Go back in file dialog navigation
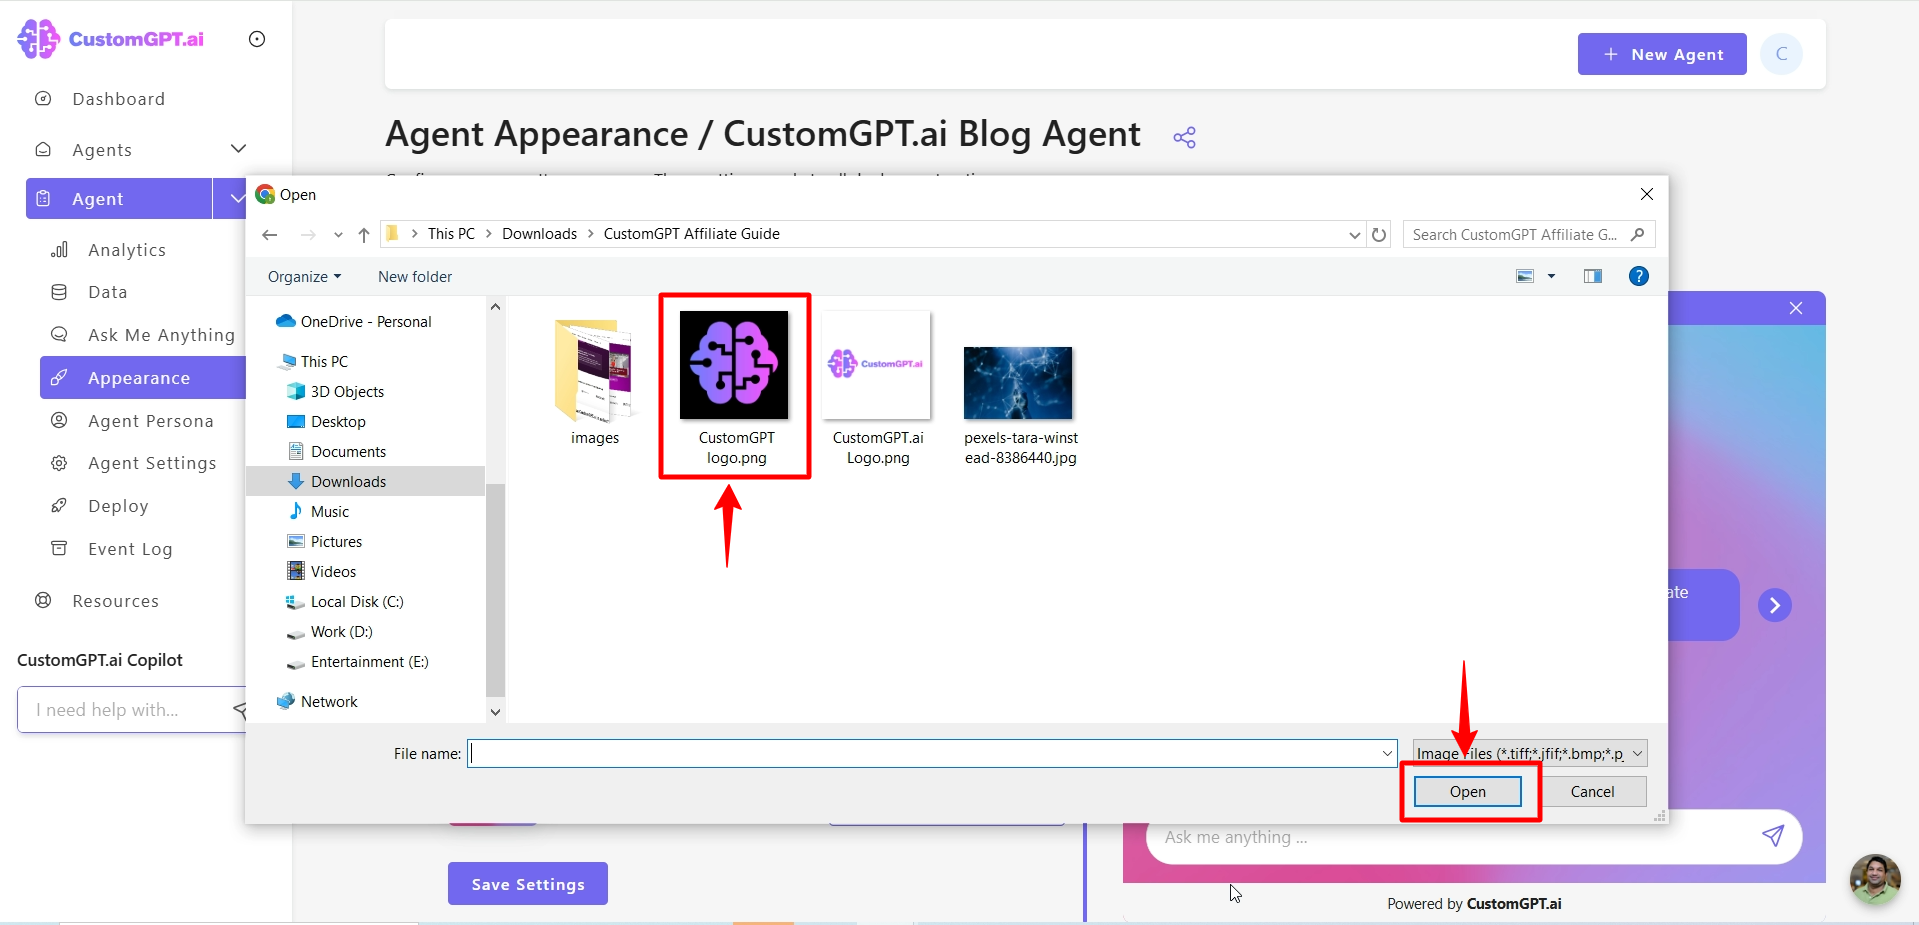 pyautogui.click(x=270, y=235)
